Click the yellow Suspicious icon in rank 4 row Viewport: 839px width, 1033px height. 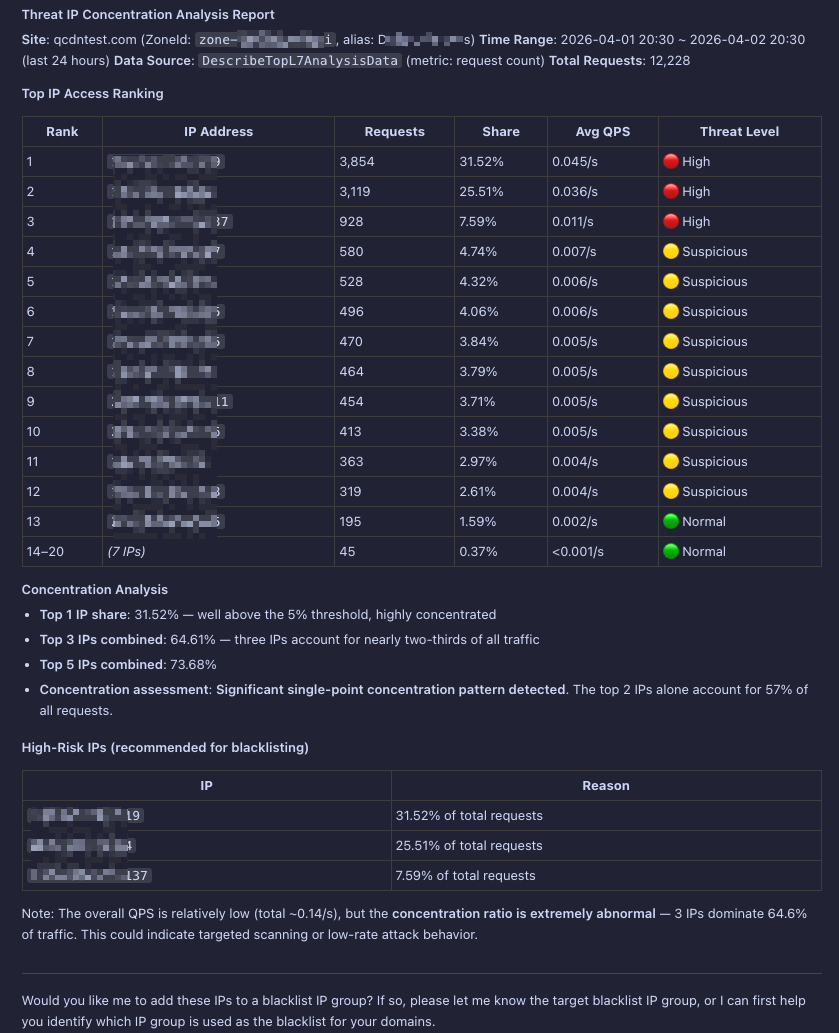point(671,251)
